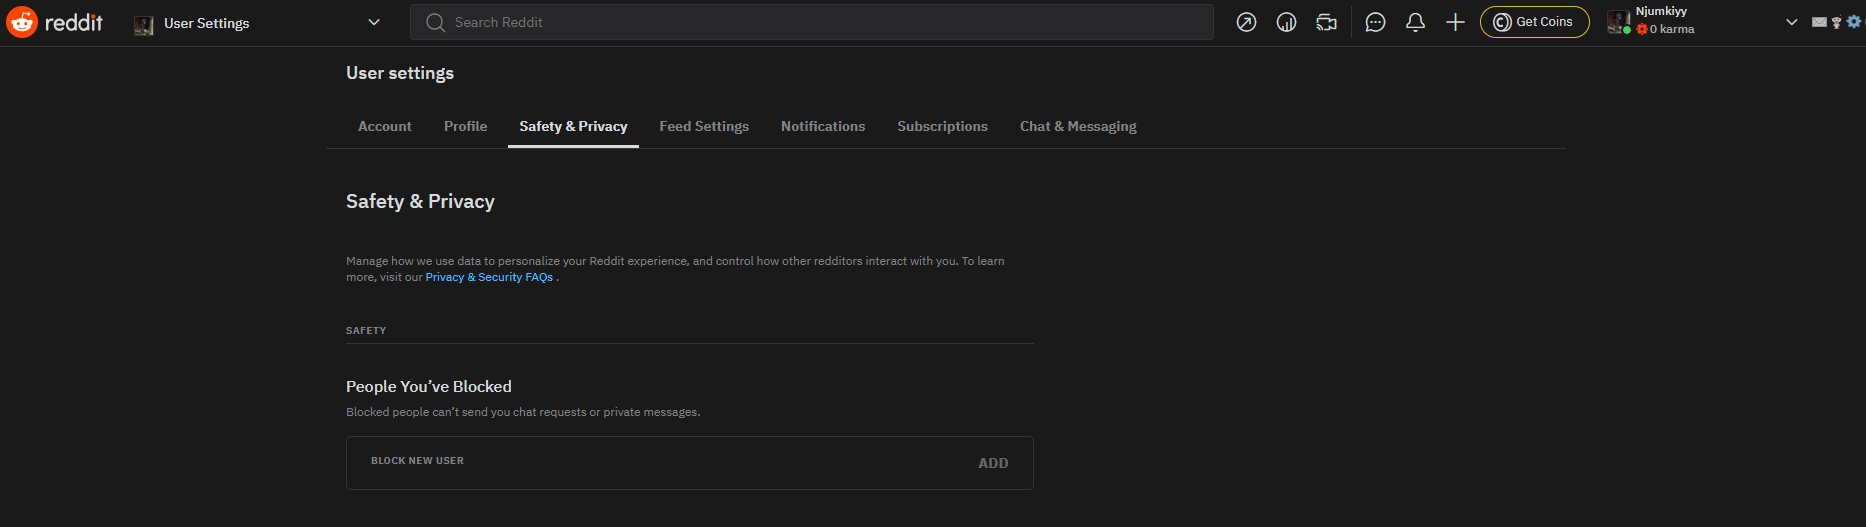Click the Reddit logo home icon
The width and height of the screenshot is (1866, 527).
(22, 22)
